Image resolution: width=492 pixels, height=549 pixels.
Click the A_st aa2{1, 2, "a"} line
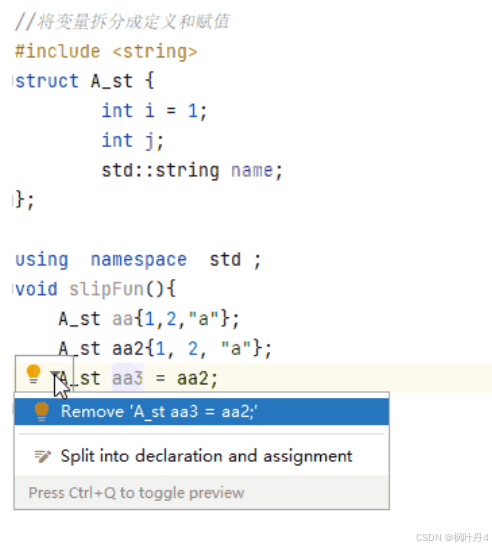[165, 349]
